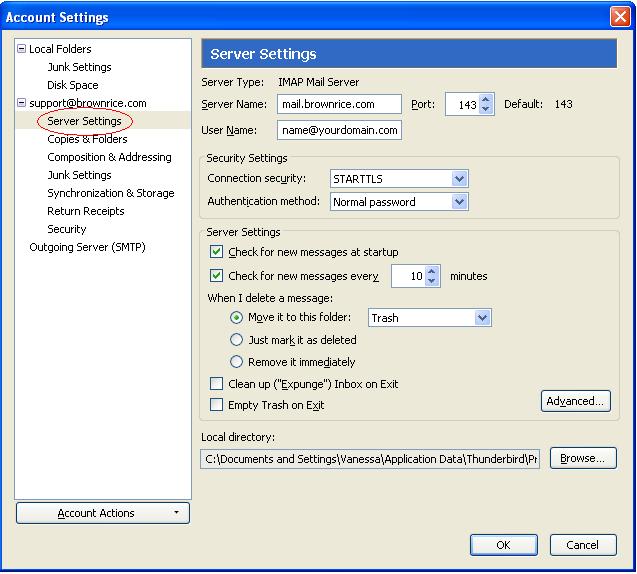Increase the port number with up arrow
This screenshot has height=574, width=637.
coord(486,100)
